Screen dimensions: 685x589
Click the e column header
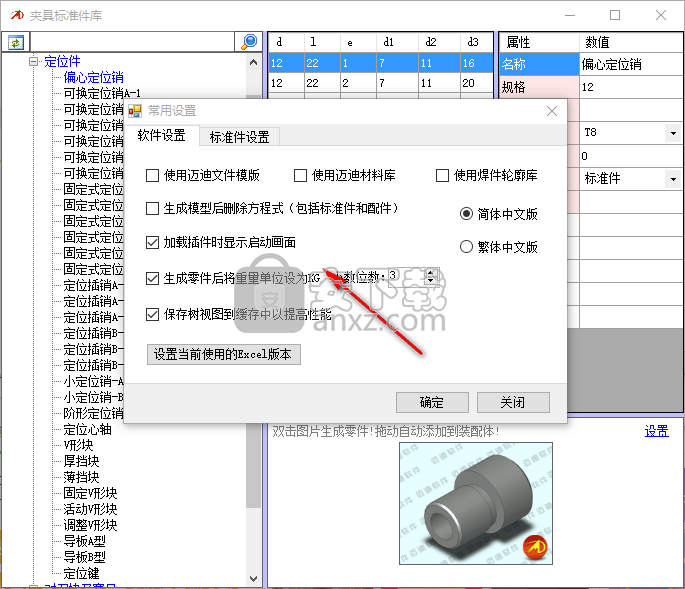[x=358, y=42]
